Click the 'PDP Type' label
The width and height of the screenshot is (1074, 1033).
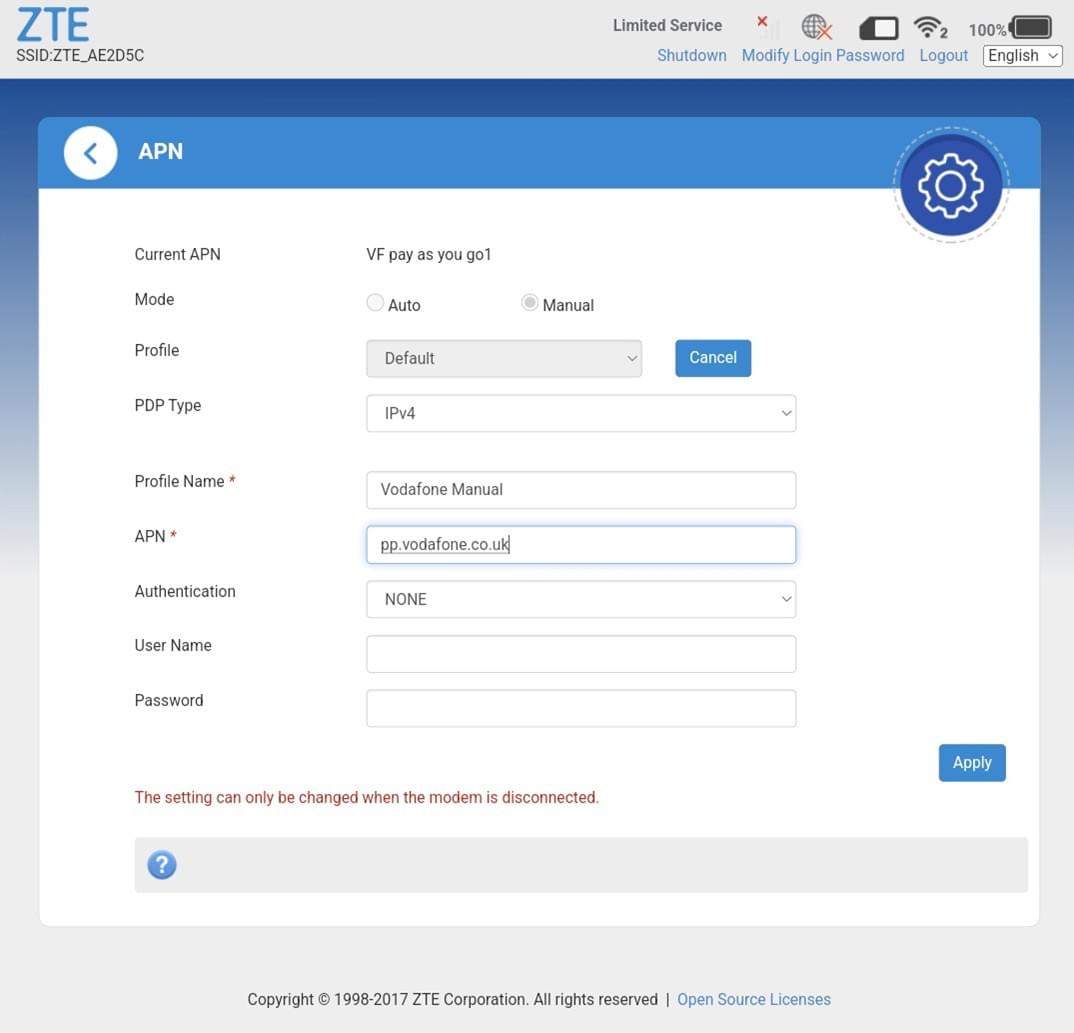tap(168, 406)
